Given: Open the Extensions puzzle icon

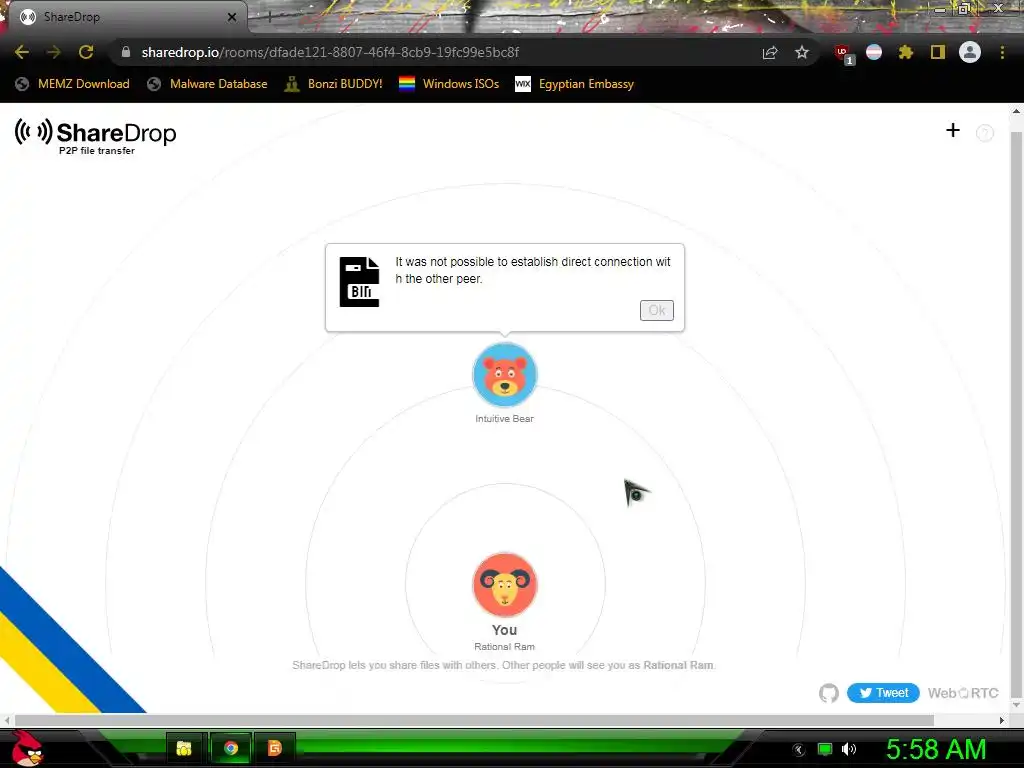Looking at the screenshot, I should click(906, 52).
